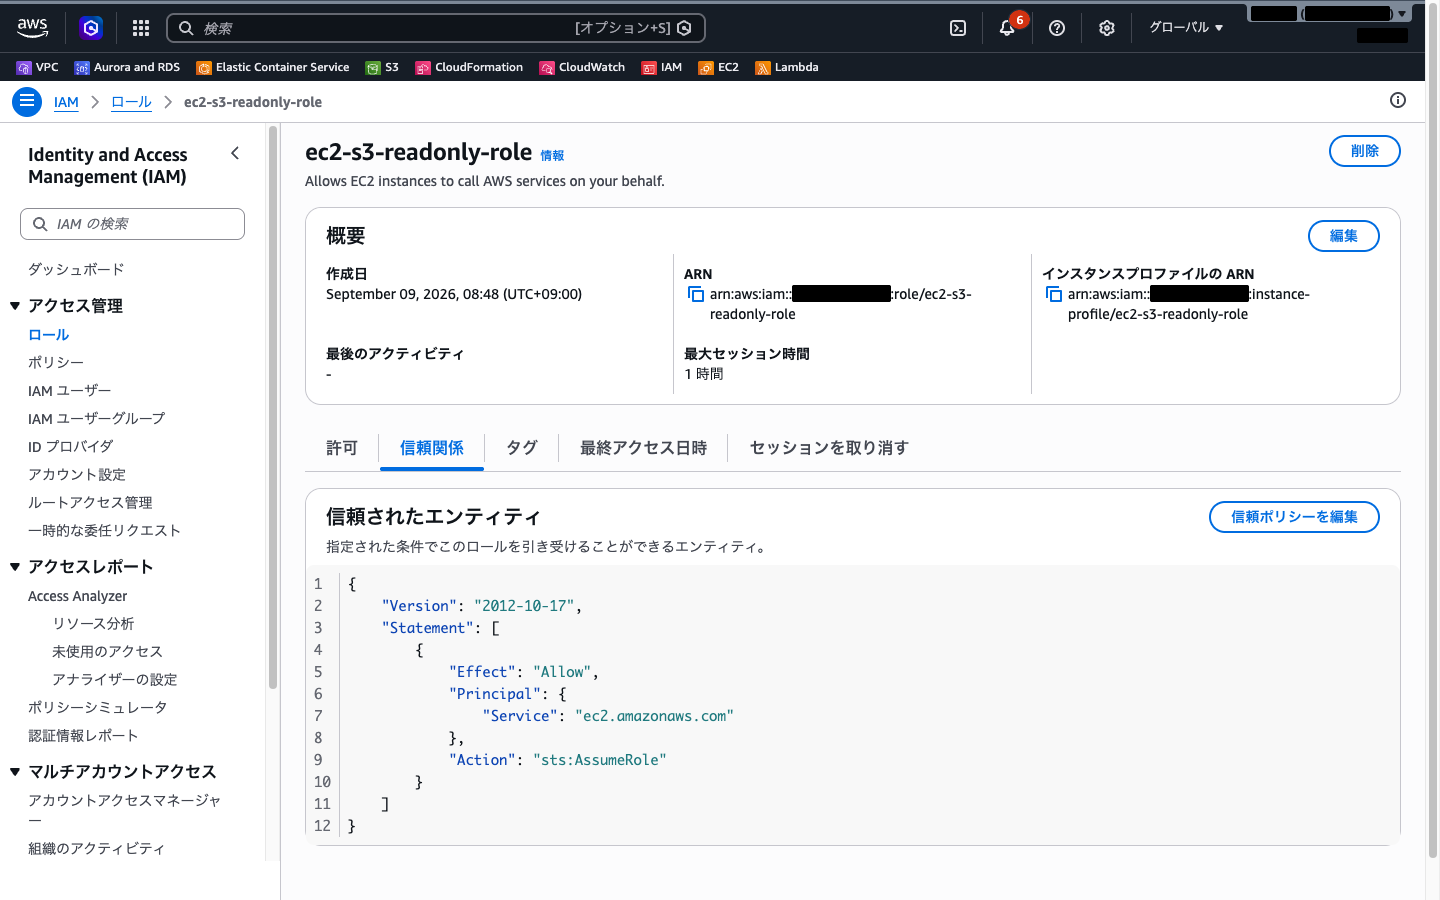This screenshot has height=900, width=1440.
Task: Open the CloudShell terminal icon
Action: tap(958, 28)
